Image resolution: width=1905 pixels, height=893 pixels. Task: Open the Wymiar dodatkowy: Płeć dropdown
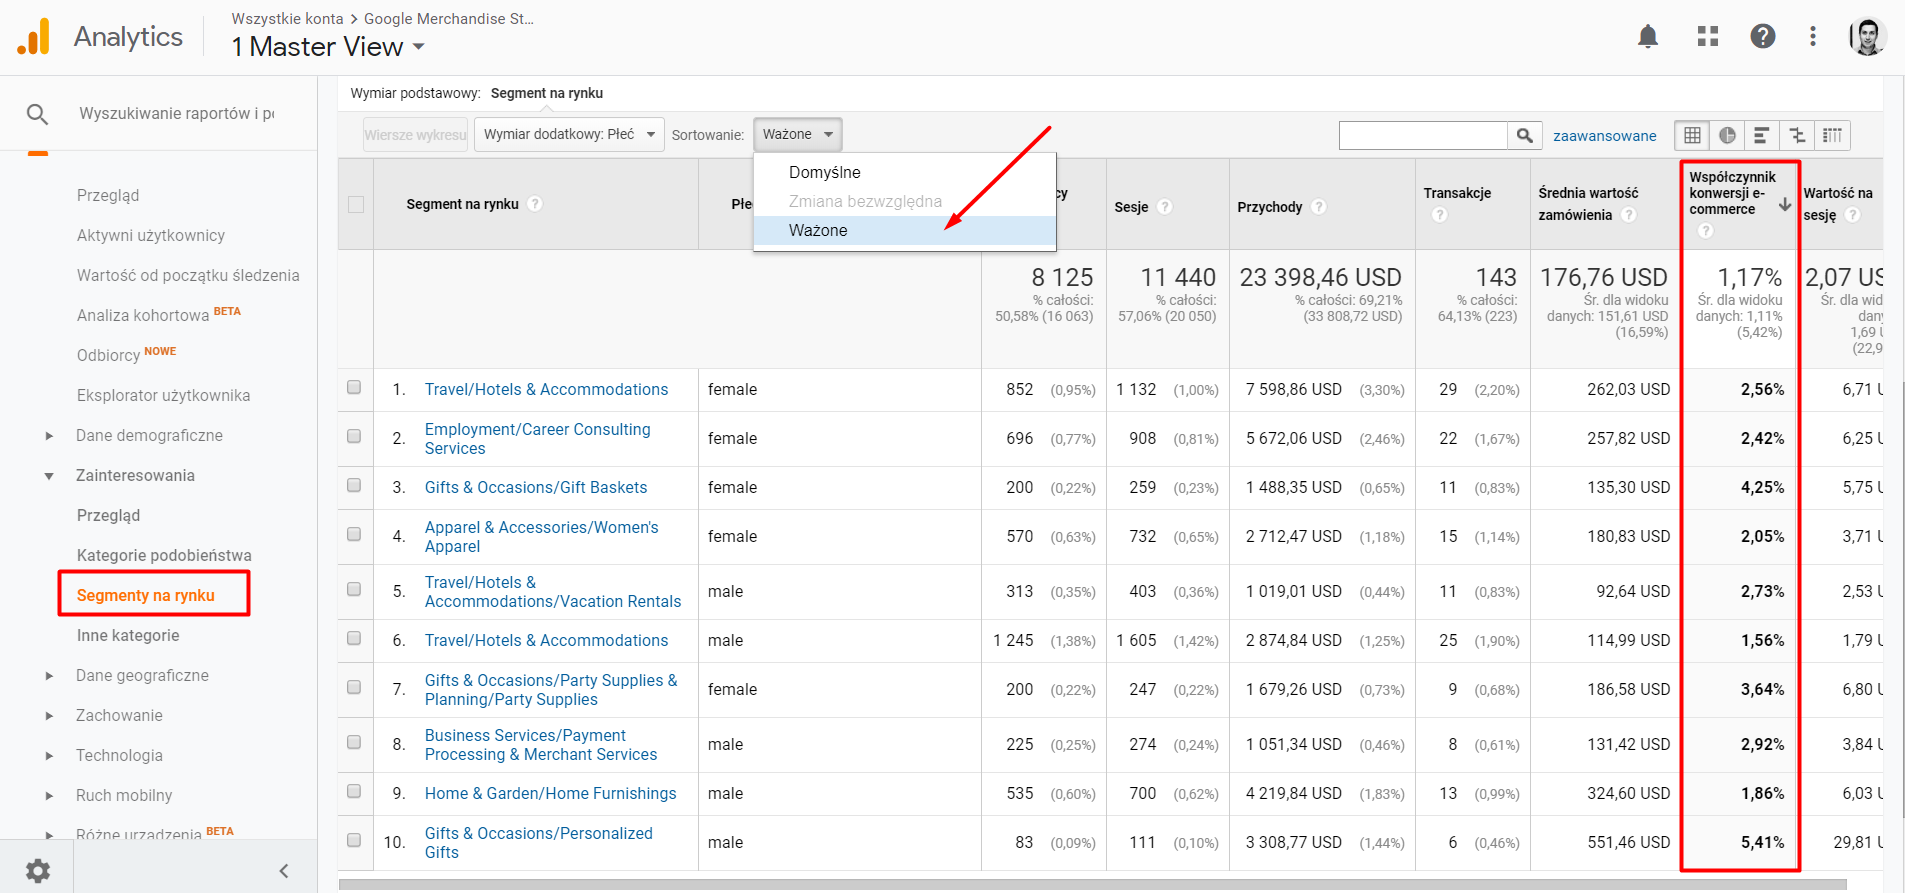coord(568,135)
